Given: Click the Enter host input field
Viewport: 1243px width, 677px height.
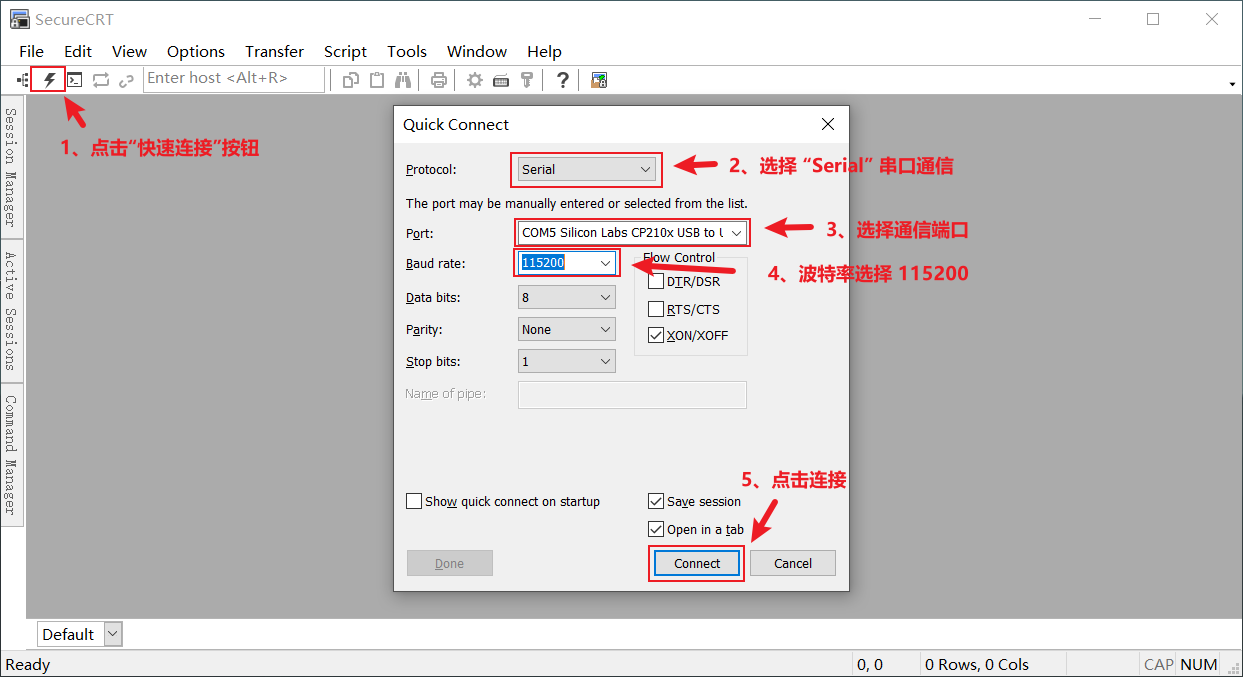Looking at the screenshot, I should coord(234,79).
